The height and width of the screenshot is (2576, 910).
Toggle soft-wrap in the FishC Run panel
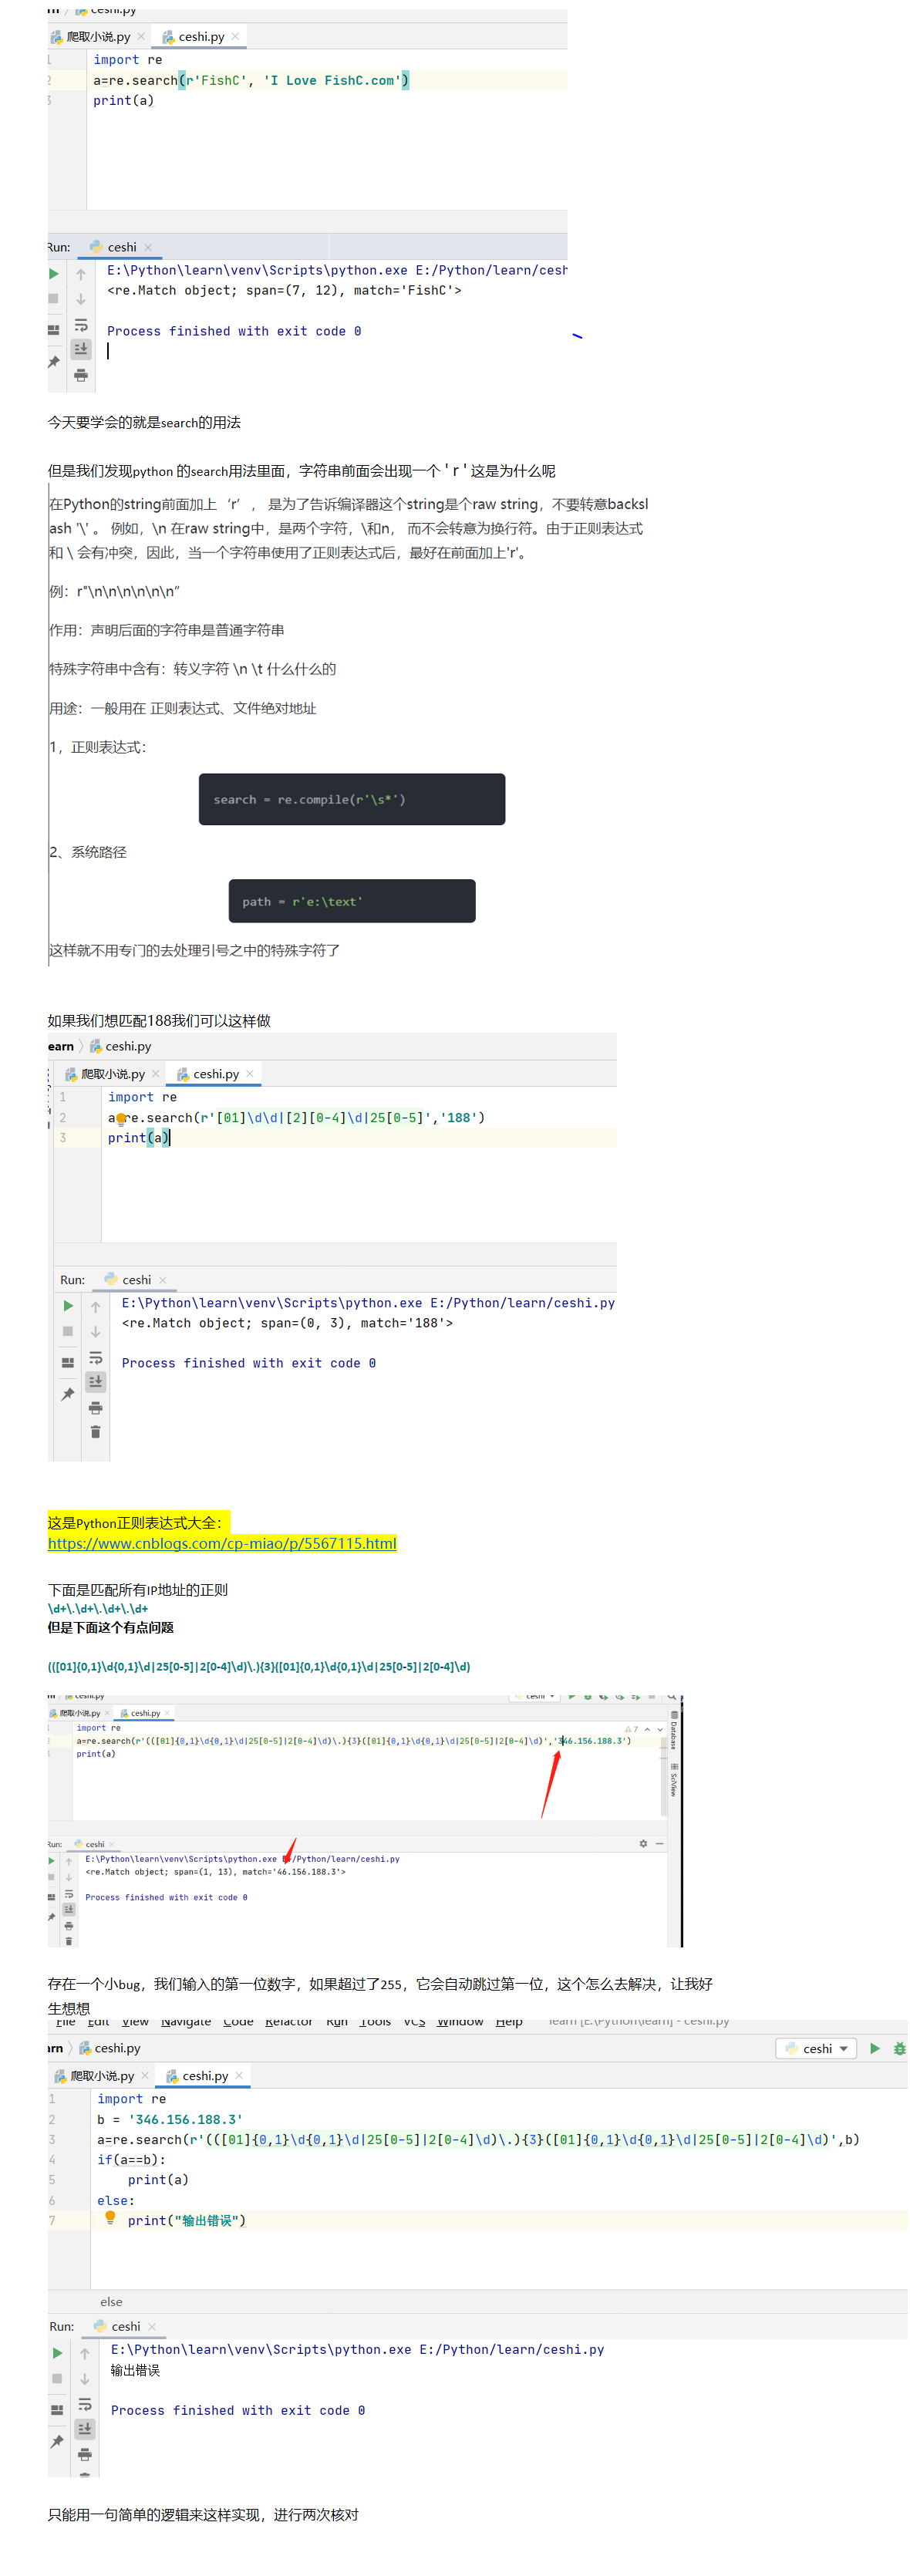[x=81, y=325]
